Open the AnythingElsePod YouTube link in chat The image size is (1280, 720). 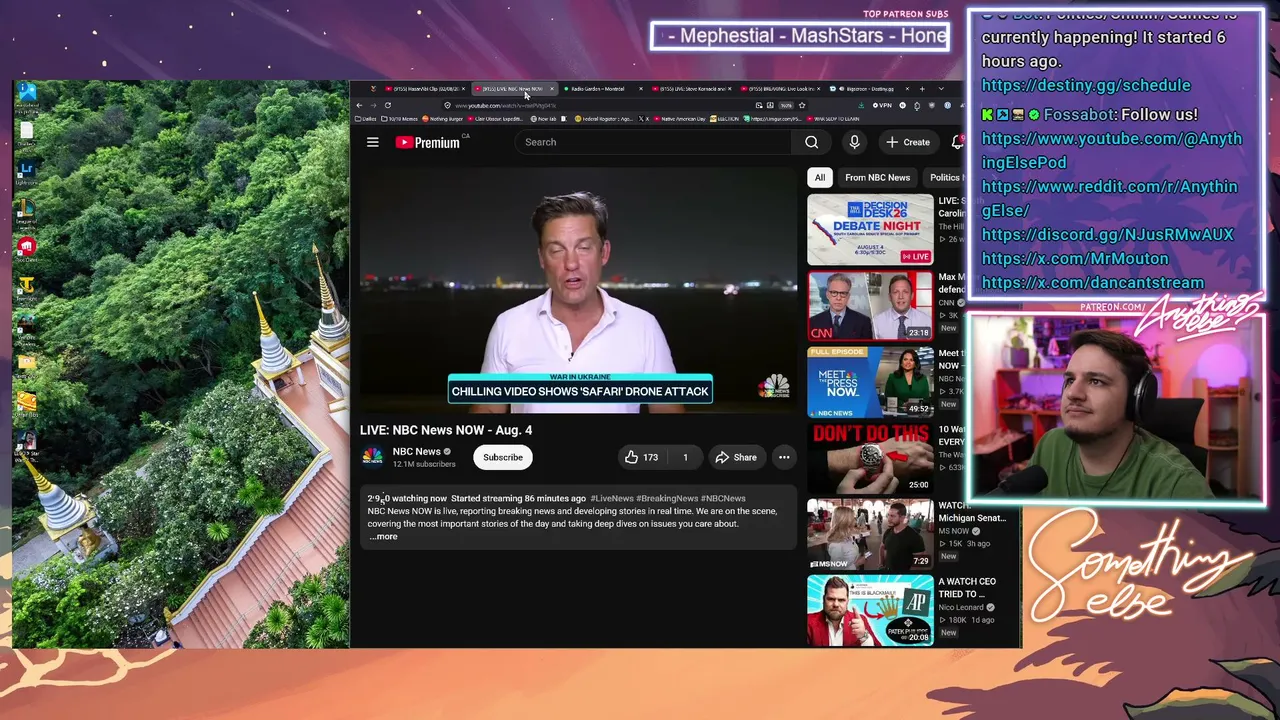click(x=1112, y=150)
